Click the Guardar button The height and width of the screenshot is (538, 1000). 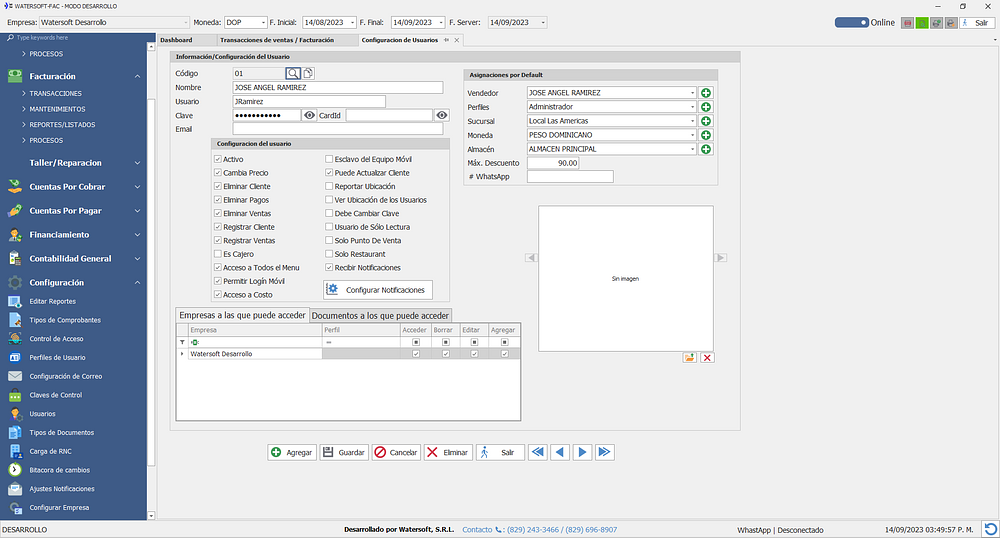(x=344, y=452)
